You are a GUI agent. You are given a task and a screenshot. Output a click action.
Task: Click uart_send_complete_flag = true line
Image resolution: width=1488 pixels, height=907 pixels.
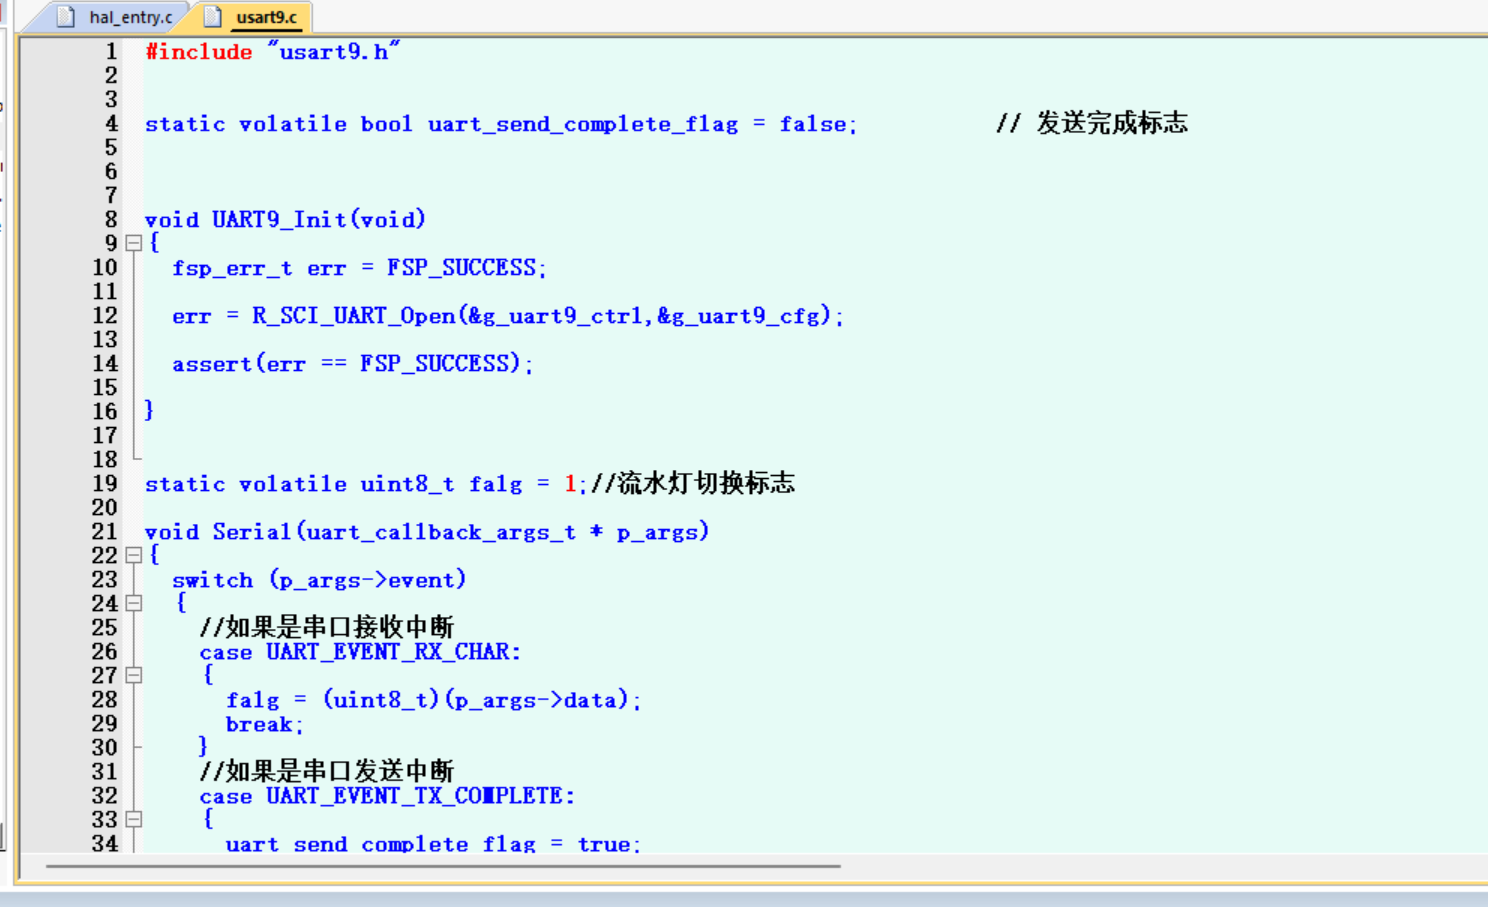click(433, 843)
